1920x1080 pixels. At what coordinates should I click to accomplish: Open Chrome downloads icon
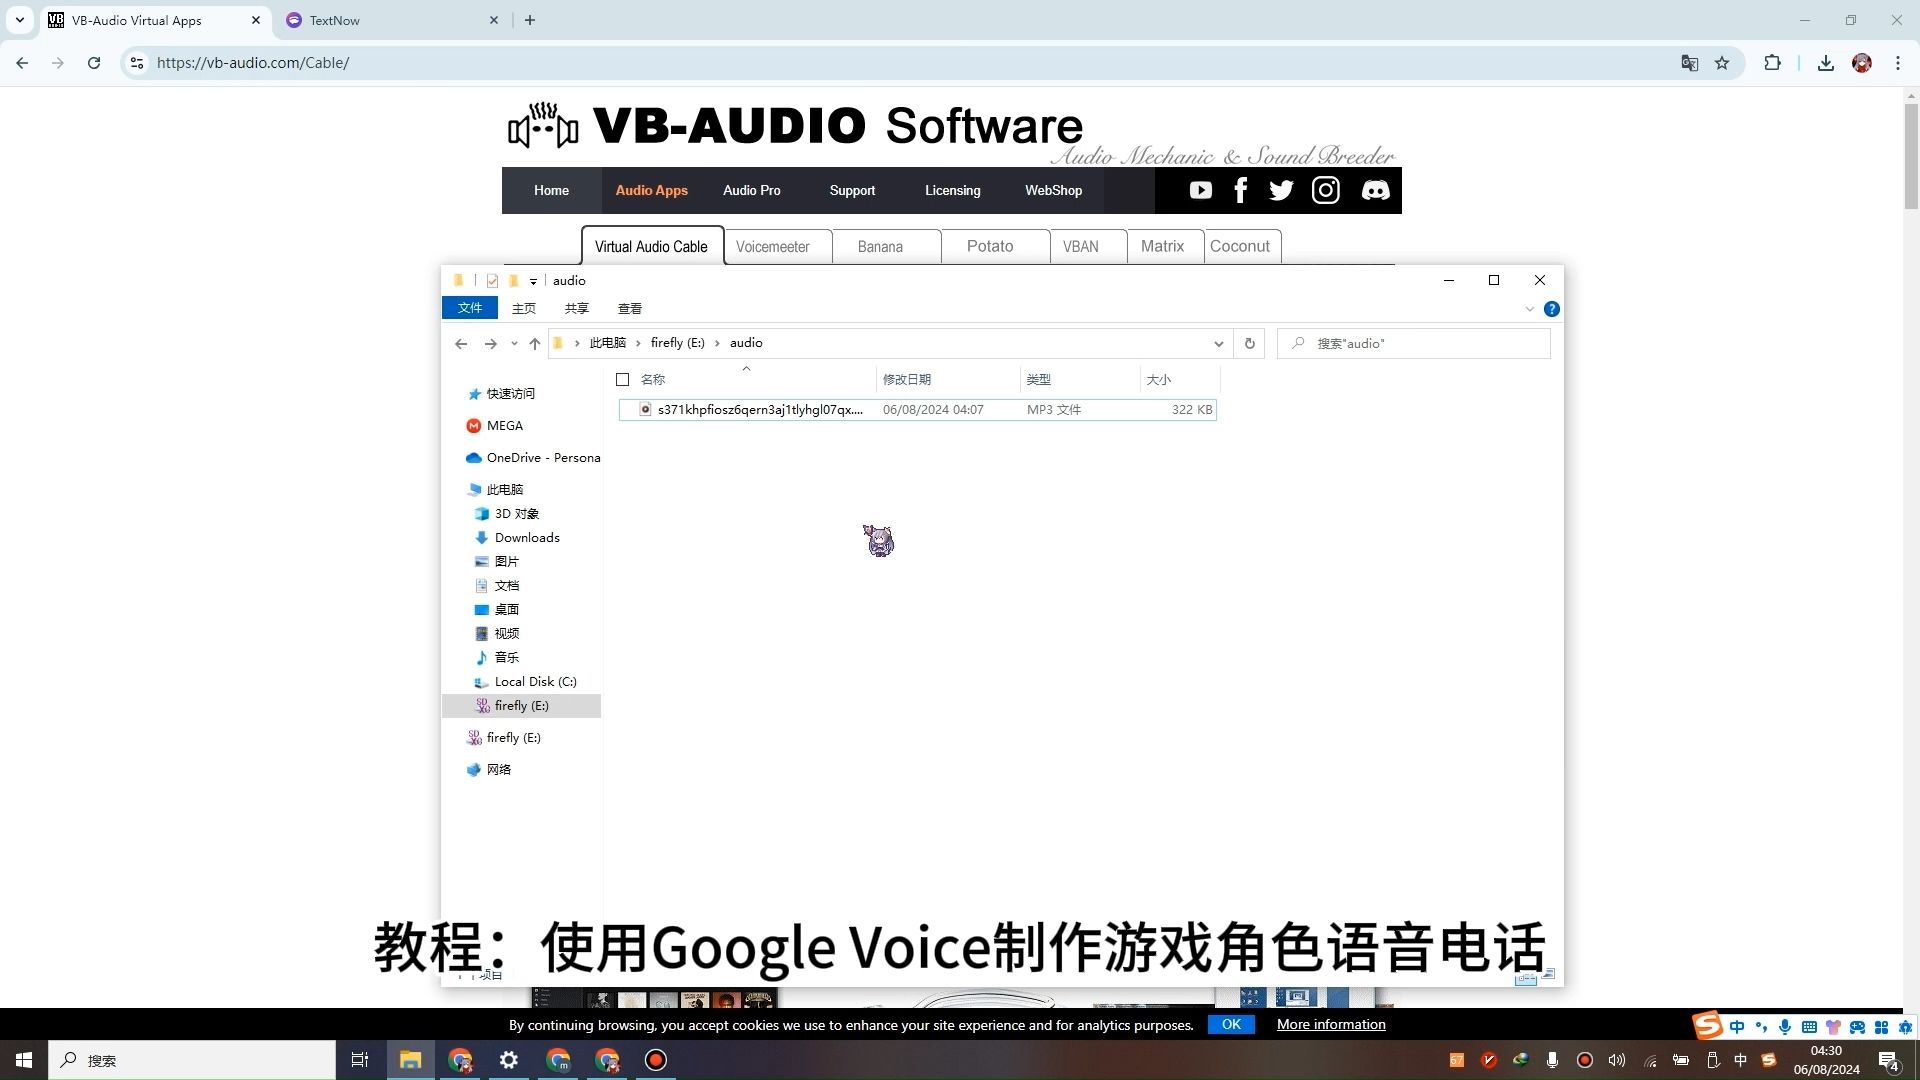click(1826, 63)
